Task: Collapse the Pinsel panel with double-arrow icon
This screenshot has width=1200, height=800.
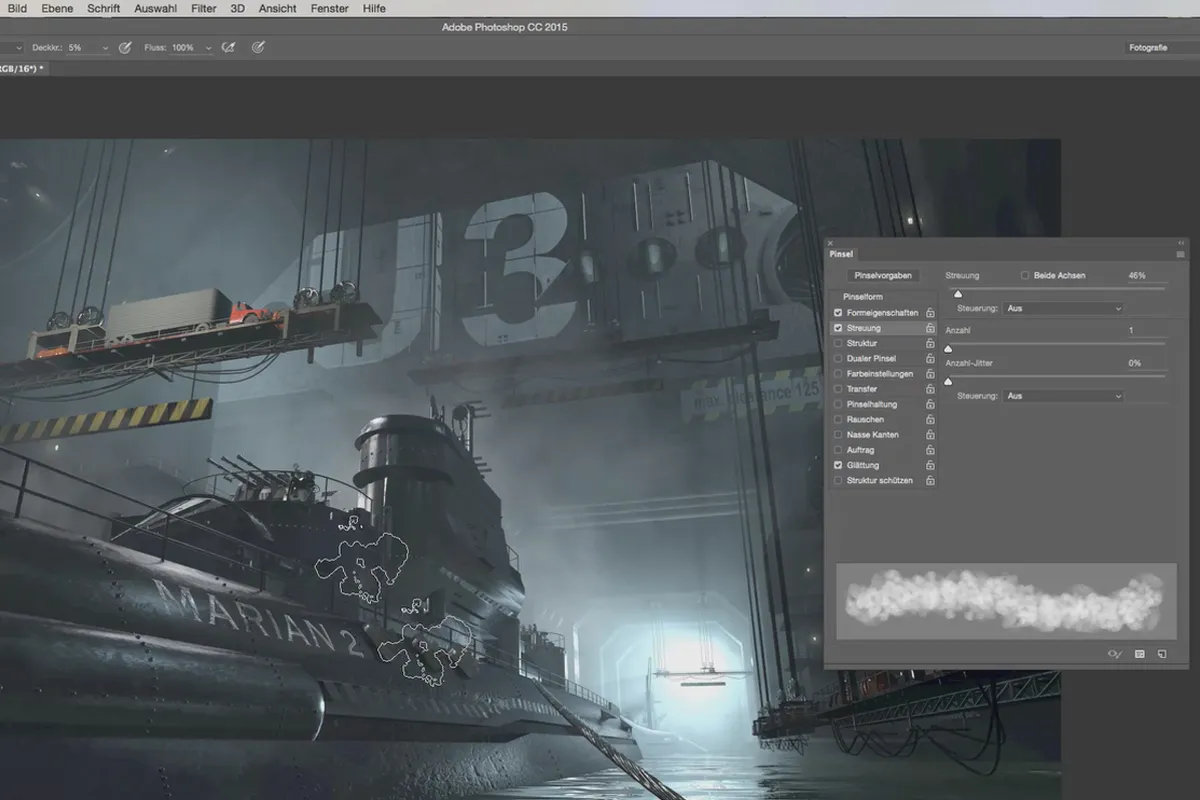Action: (1181, 243)
